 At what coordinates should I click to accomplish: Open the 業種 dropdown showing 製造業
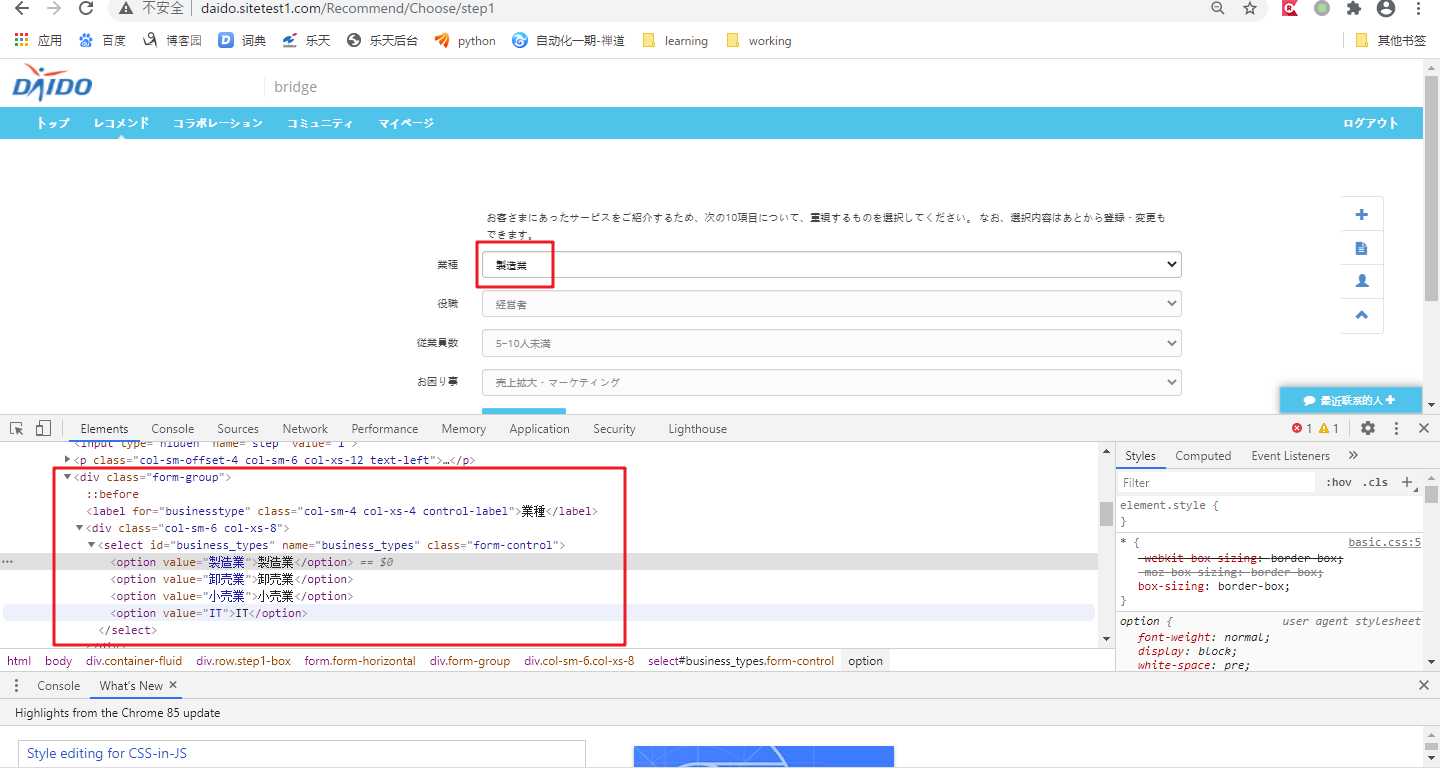[831, 265]
